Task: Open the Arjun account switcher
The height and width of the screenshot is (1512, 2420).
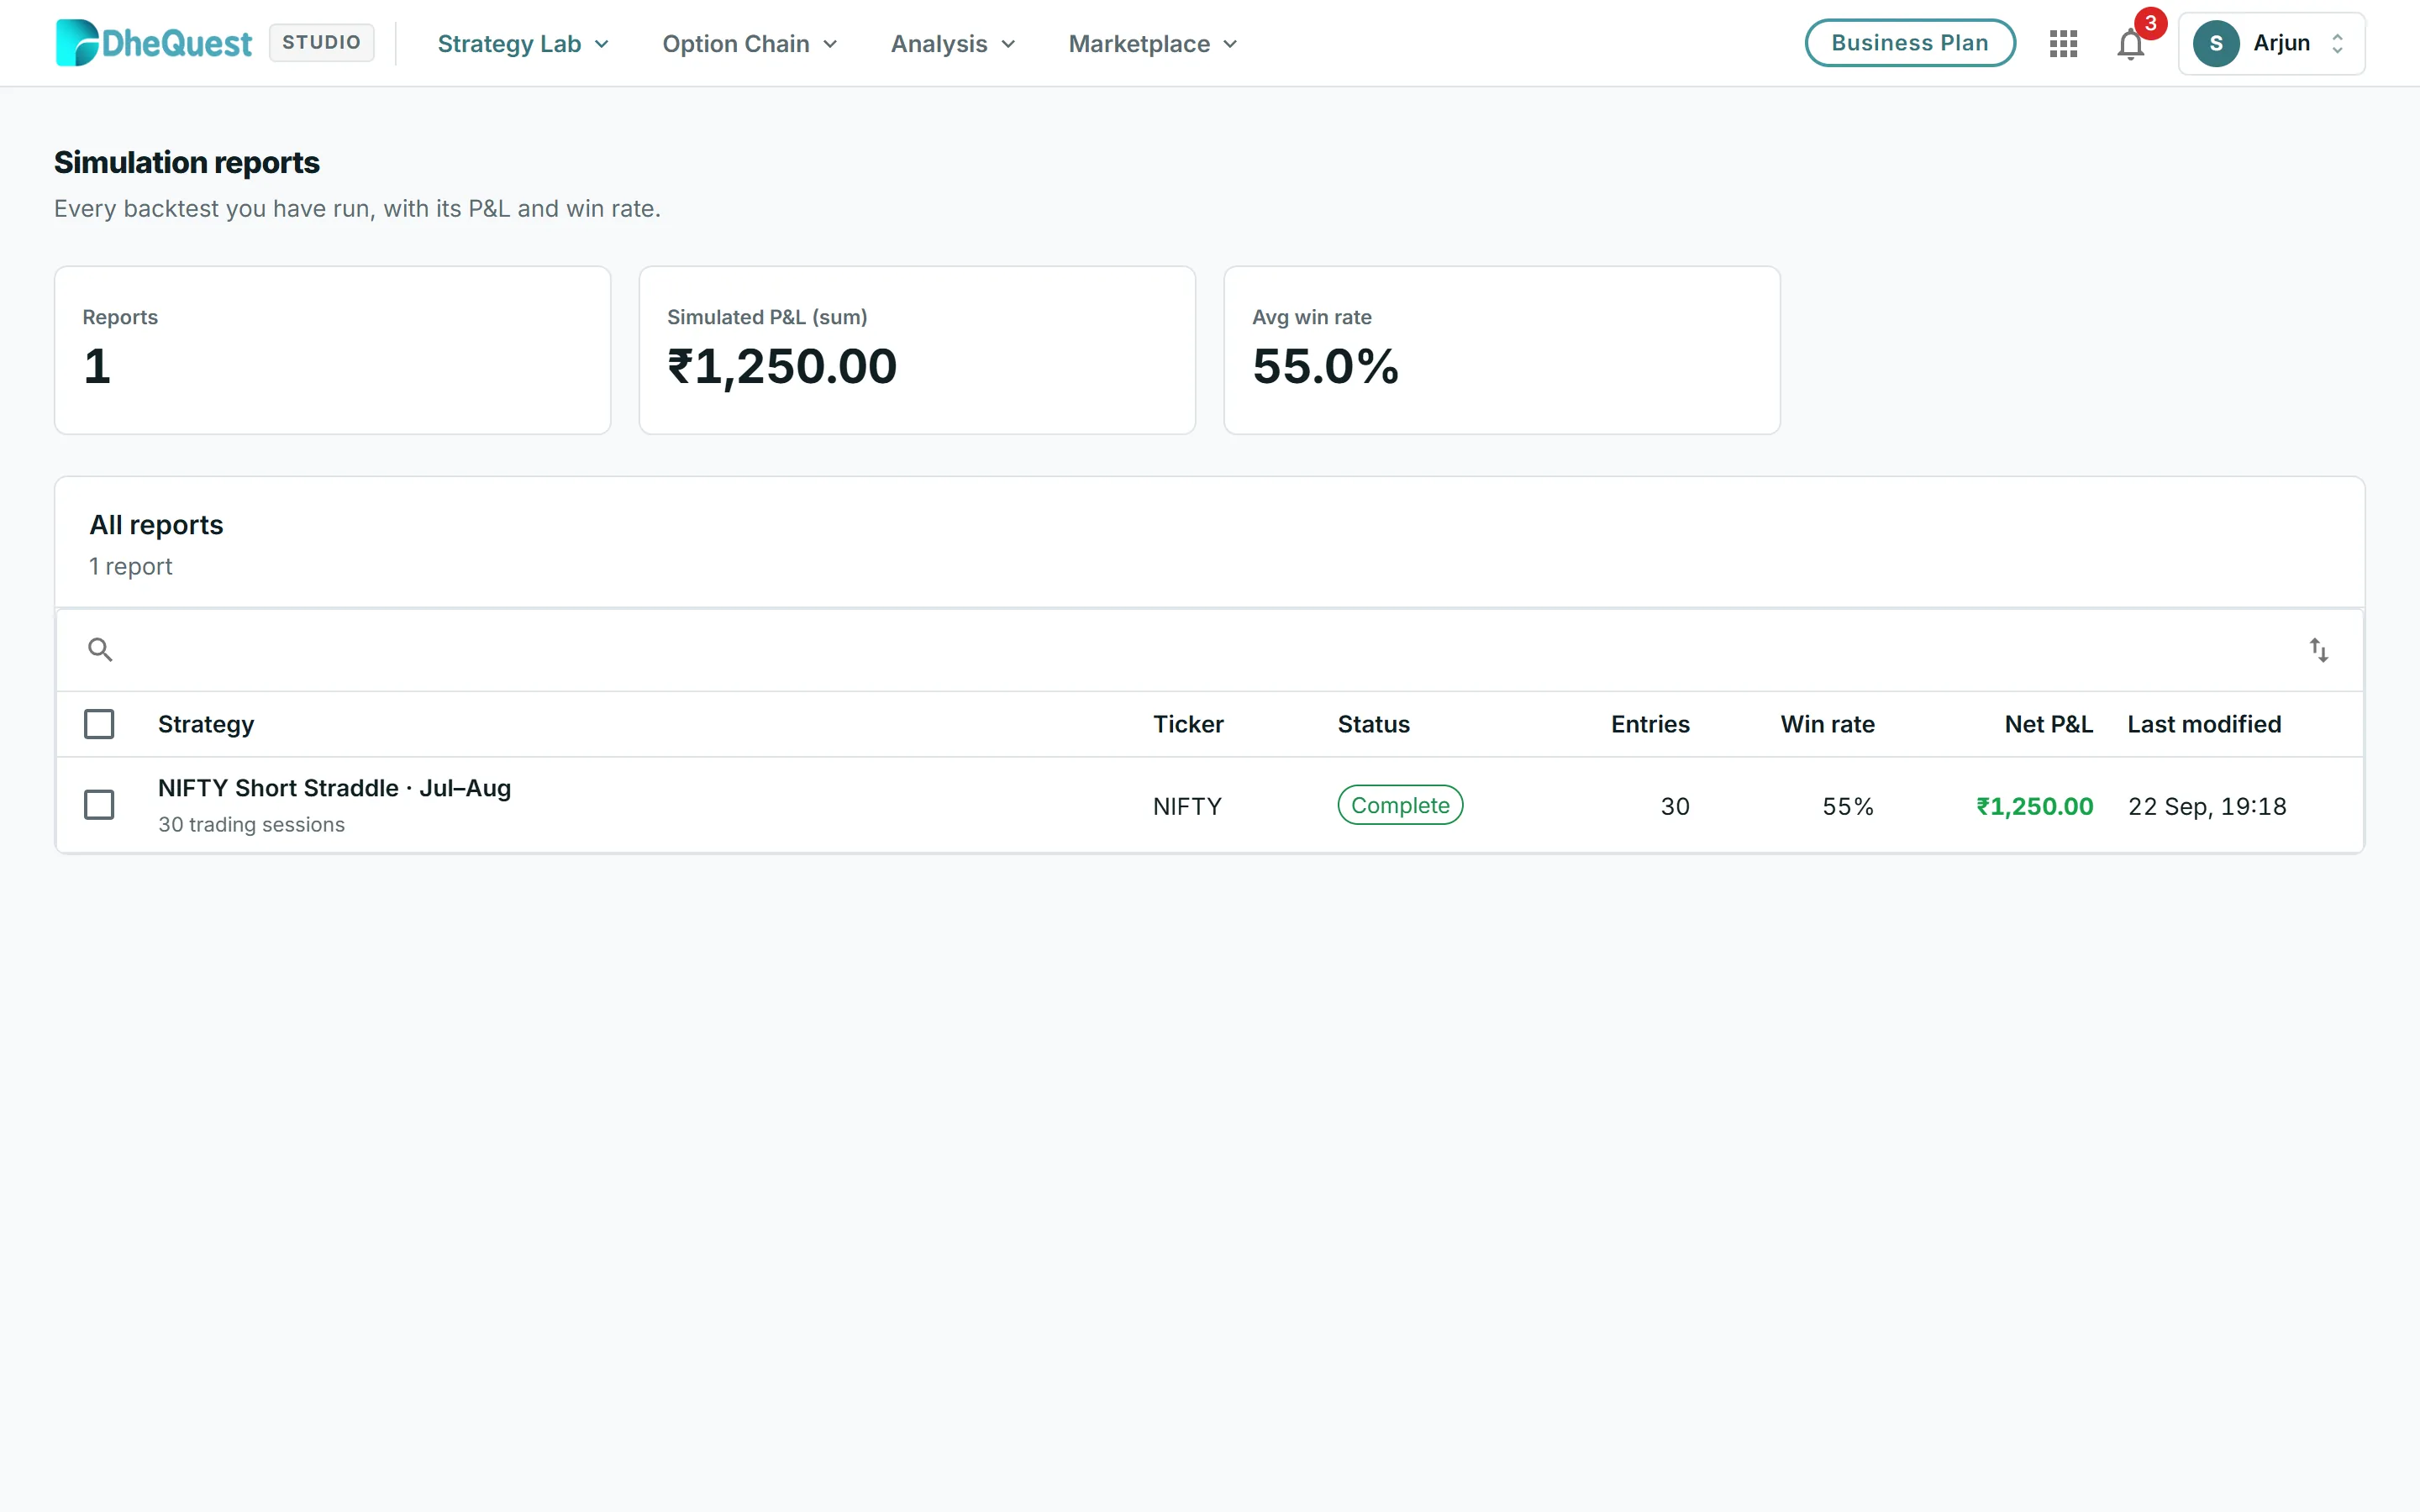Action: click(2271, 43)
